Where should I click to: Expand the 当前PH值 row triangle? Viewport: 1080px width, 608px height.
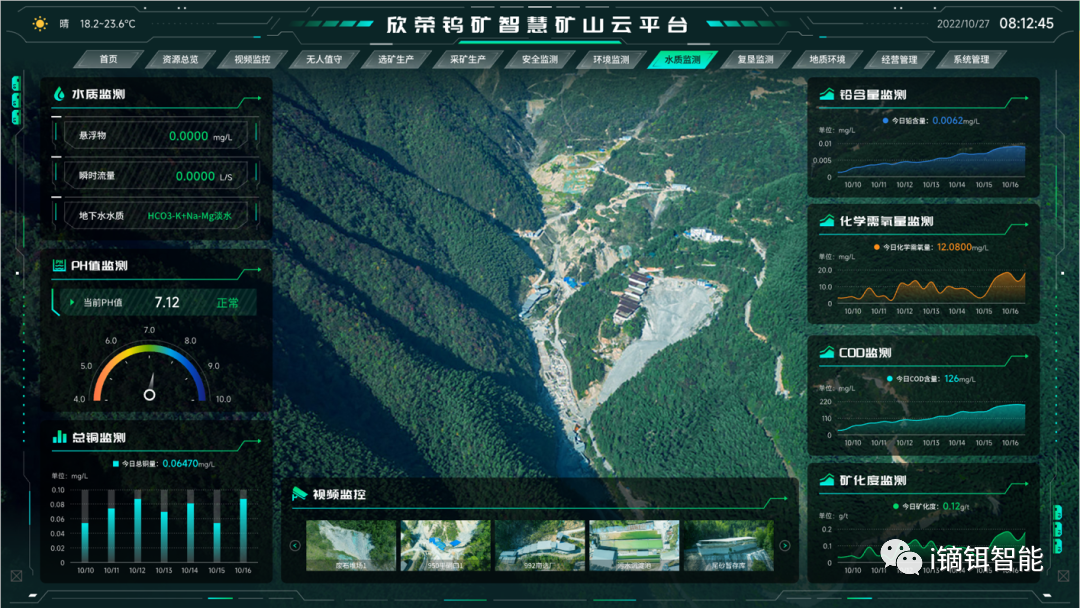72,302
